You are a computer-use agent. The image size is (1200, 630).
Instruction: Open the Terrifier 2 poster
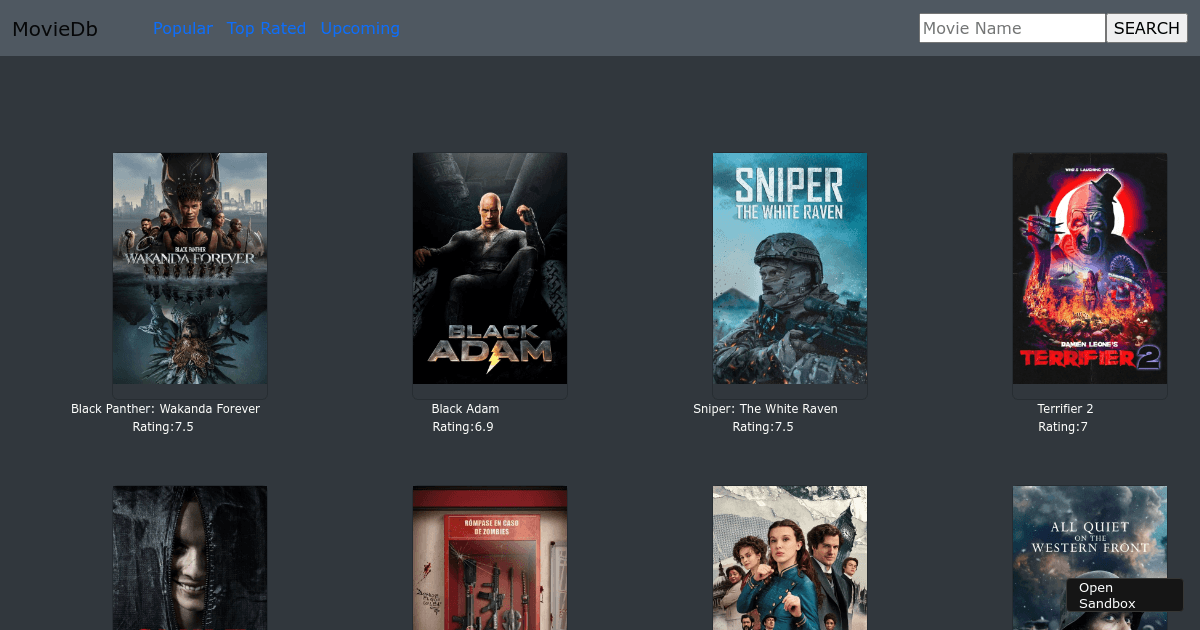[x=1090, y=268]
